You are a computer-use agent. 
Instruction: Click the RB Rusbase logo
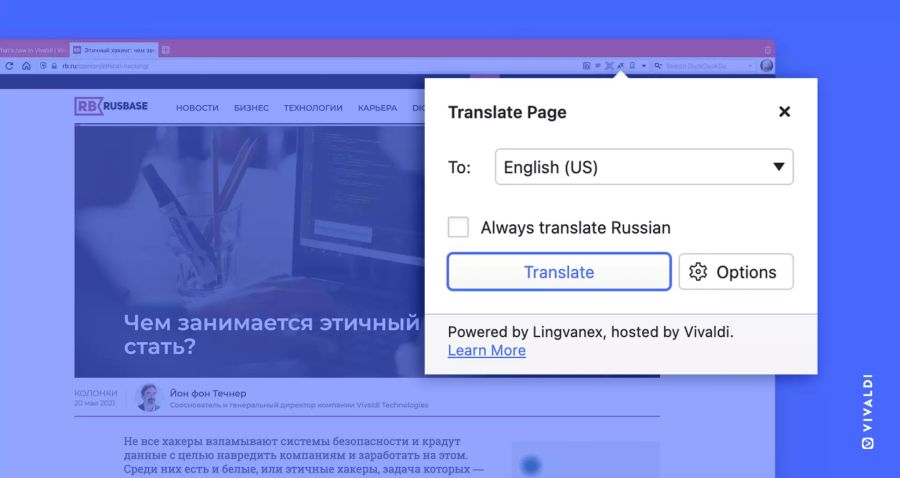click(111, 106)
